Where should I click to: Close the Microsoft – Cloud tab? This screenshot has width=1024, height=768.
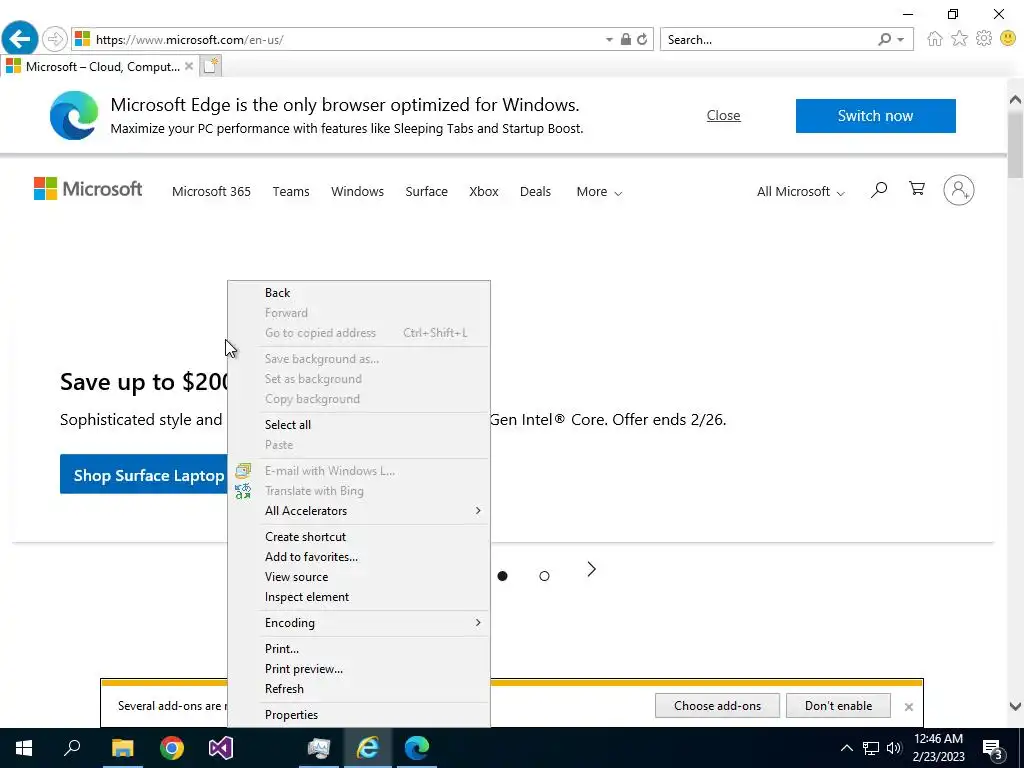pos(189,66)
